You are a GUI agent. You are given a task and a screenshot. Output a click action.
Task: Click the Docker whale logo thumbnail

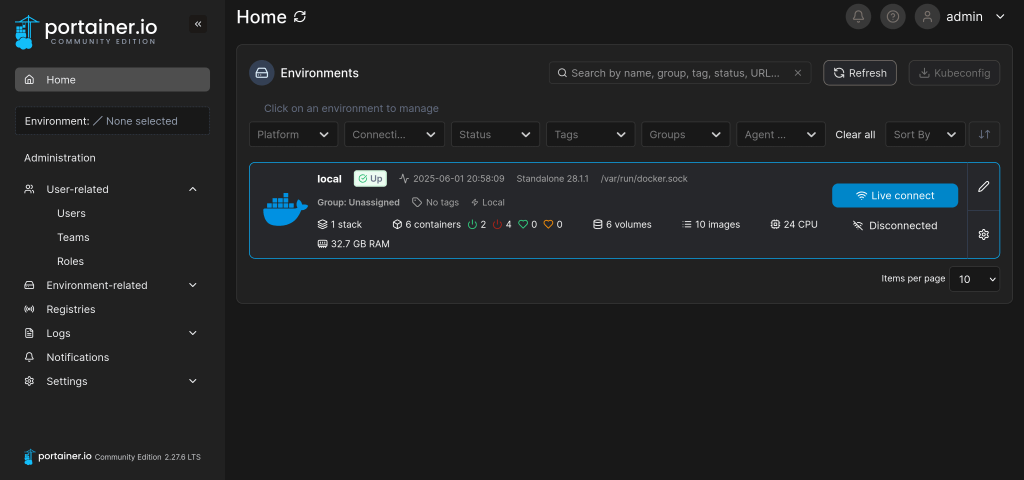(x=284, y=210)
